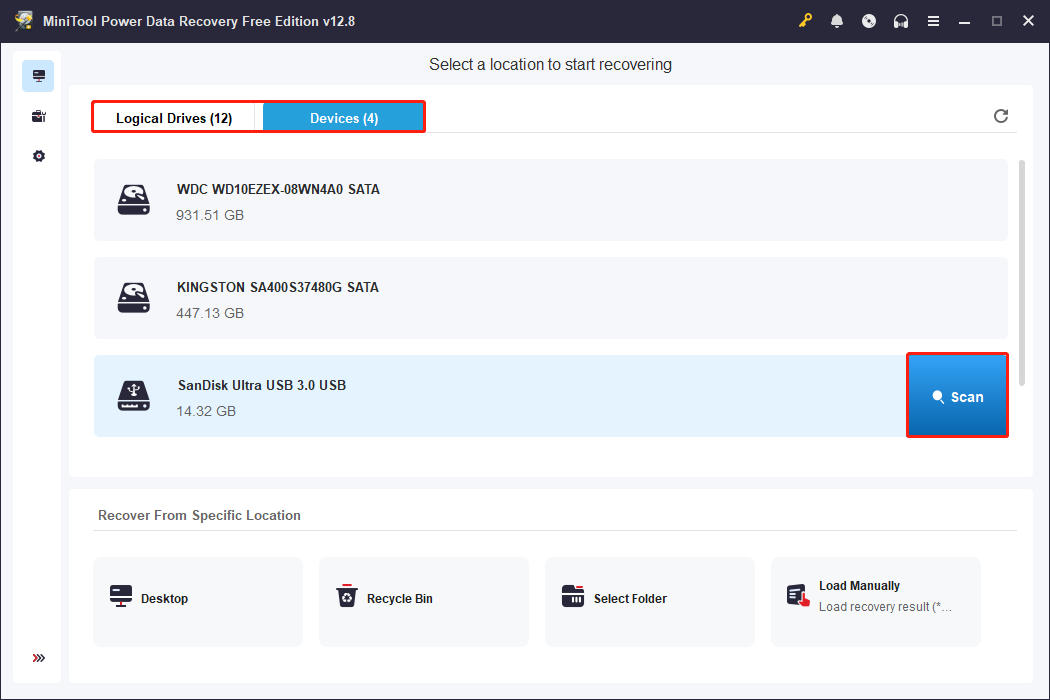This screenshot has width=1050, height=700.
Task: Select the WDC WD10EZEX SATA drive
Action: tap(550, 200)
